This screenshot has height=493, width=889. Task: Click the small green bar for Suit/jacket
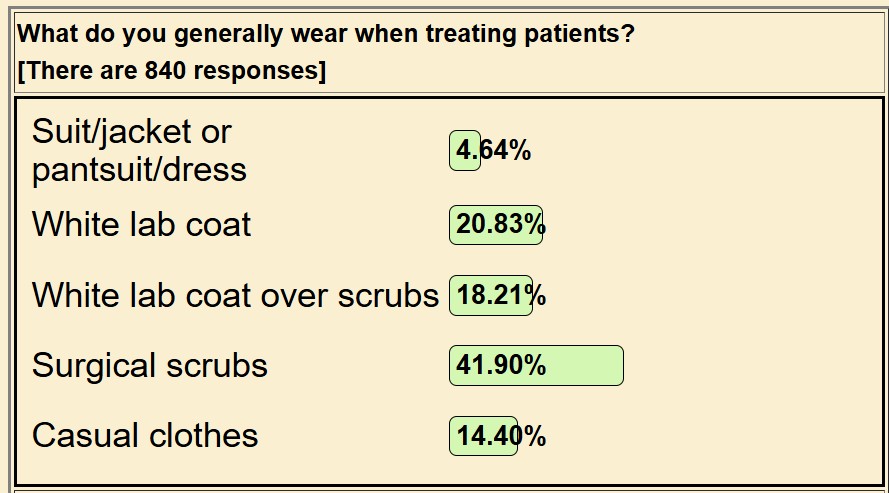(464, 151)
